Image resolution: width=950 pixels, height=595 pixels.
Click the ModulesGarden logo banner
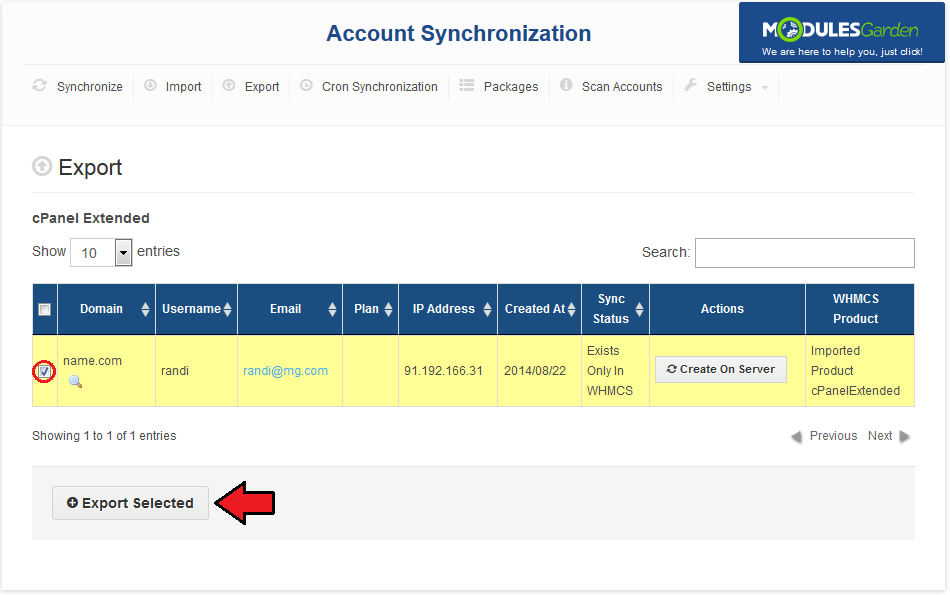[x=842, y=33]
